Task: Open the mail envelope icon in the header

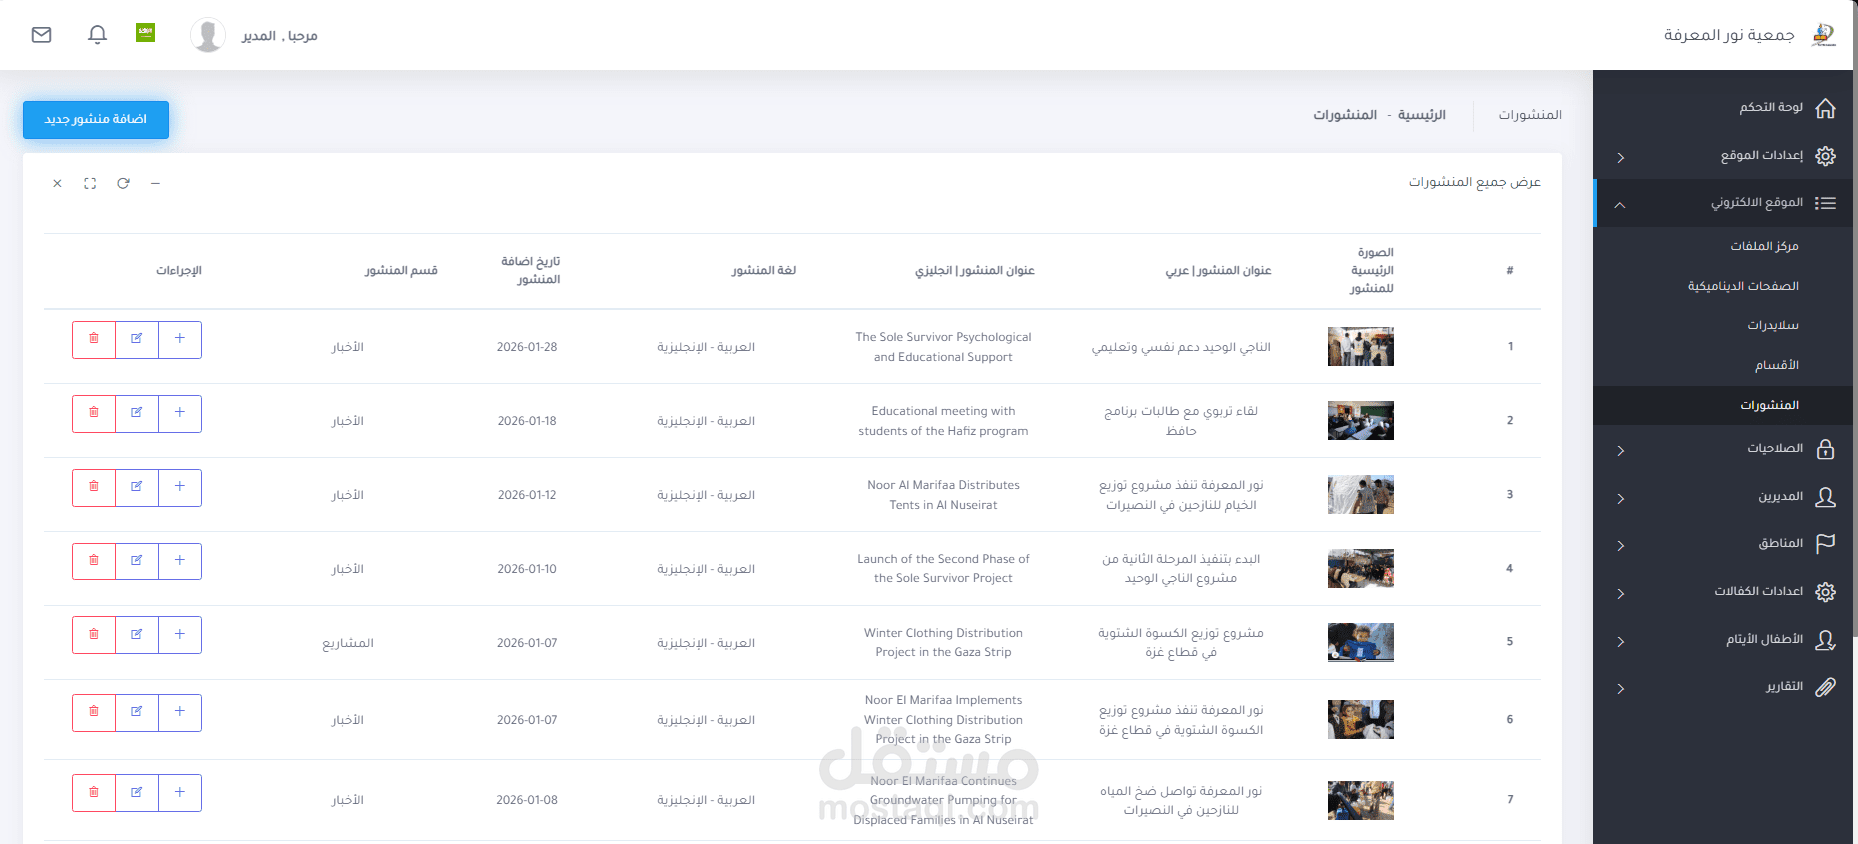Action: 41,35
